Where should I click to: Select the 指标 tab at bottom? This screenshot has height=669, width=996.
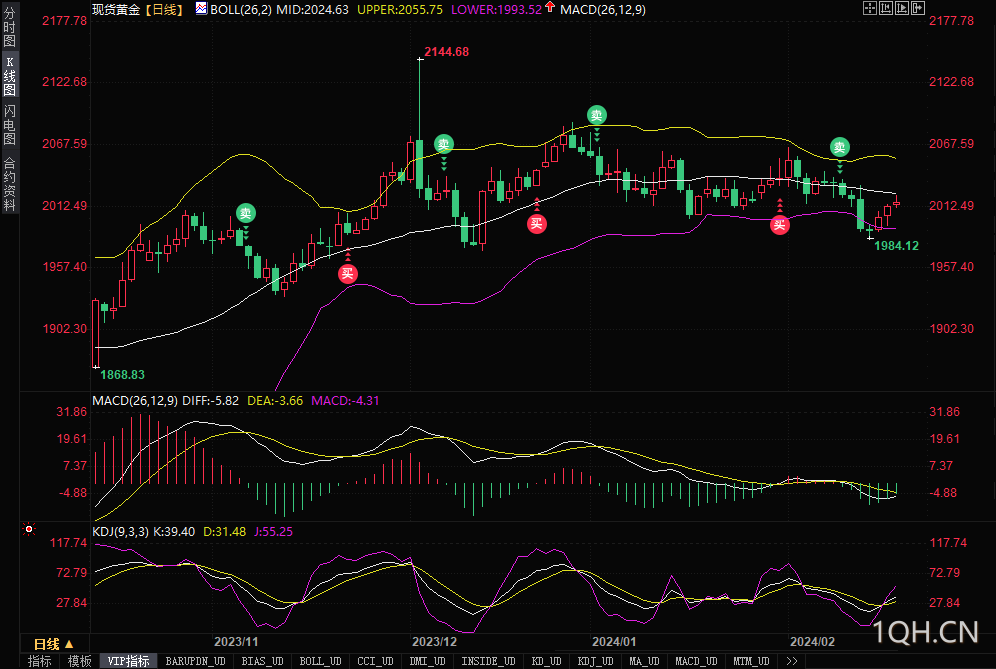[x=39, y=661]
